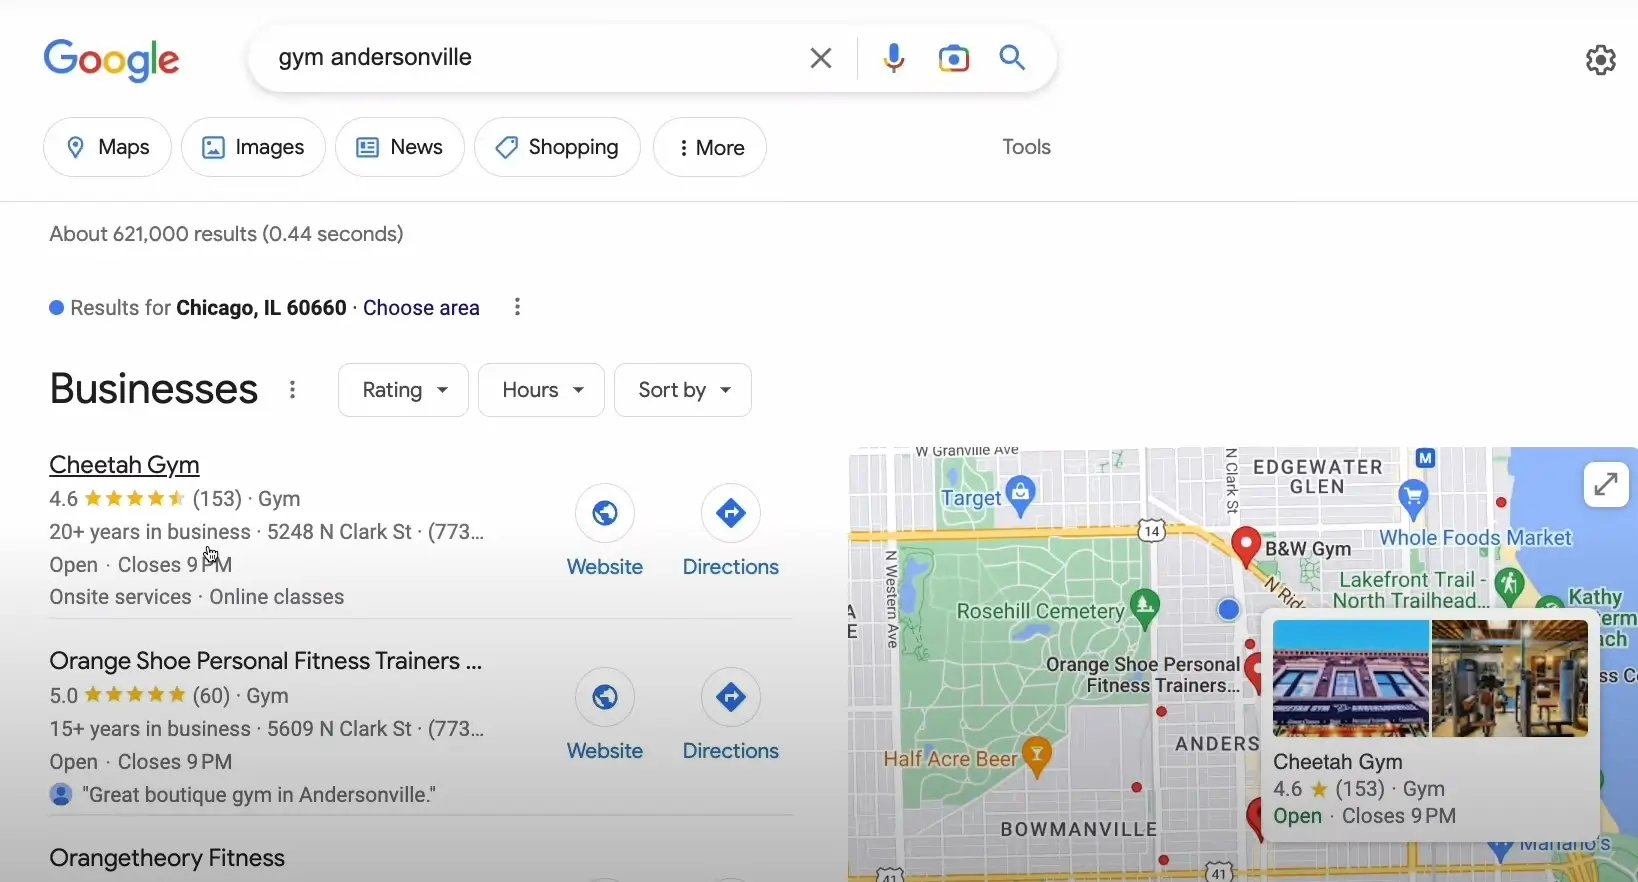
Task: Expand the map to full view
Action: (1606, 484)
